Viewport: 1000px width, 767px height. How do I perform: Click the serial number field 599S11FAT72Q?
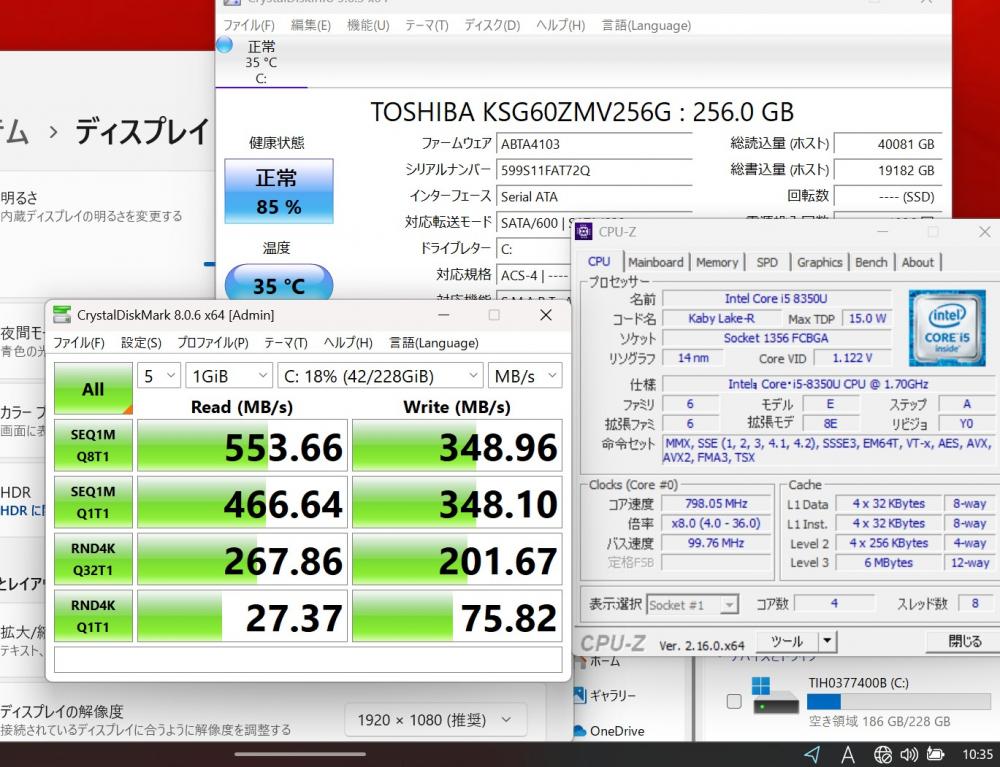click(x=594, y=170)
